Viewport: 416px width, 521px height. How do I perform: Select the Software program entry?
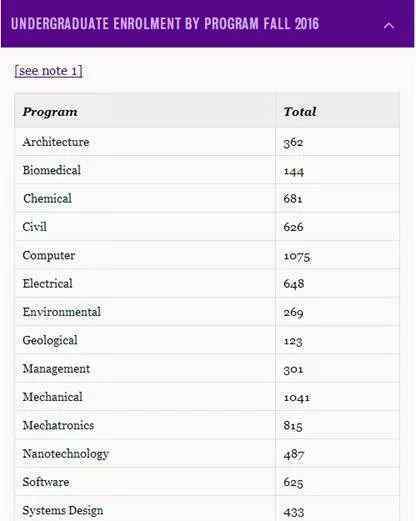pyautogui.click(x=46, y=482)
